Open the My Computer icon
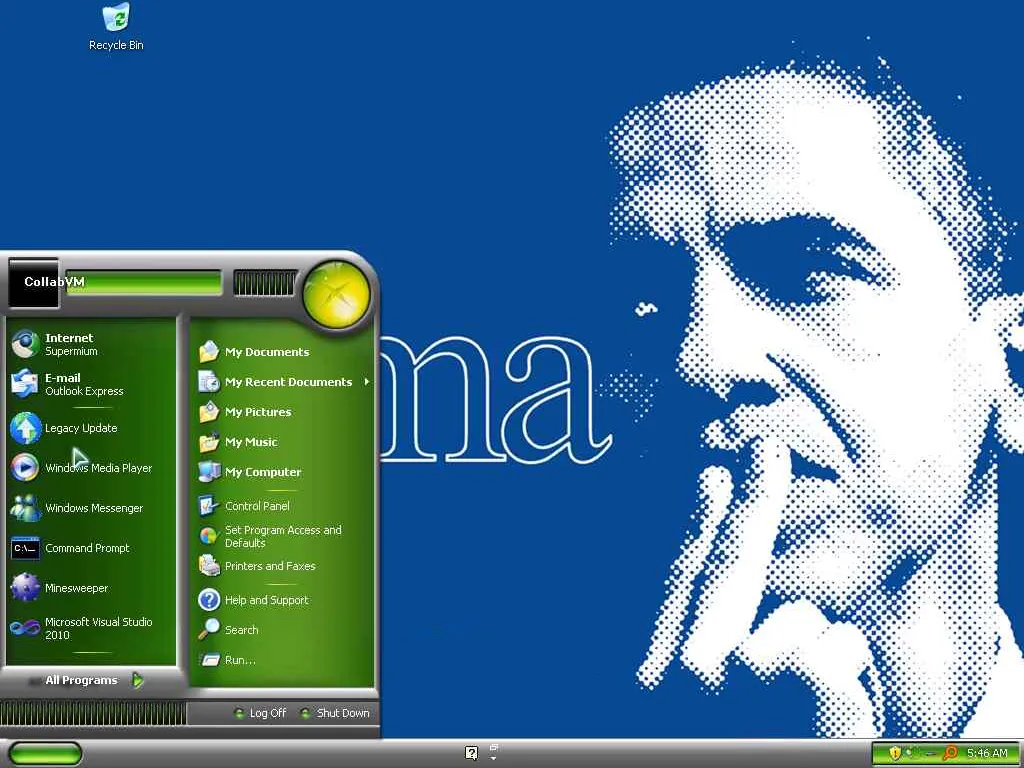The width and height of the screenshot is (1024, 768). point(209,472)
